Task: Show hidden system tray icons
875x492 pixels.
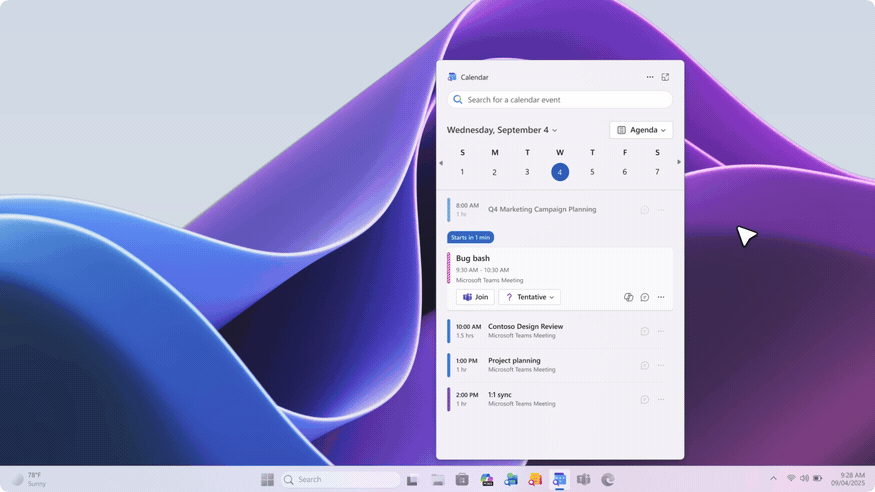Action: tap(773, 478)
